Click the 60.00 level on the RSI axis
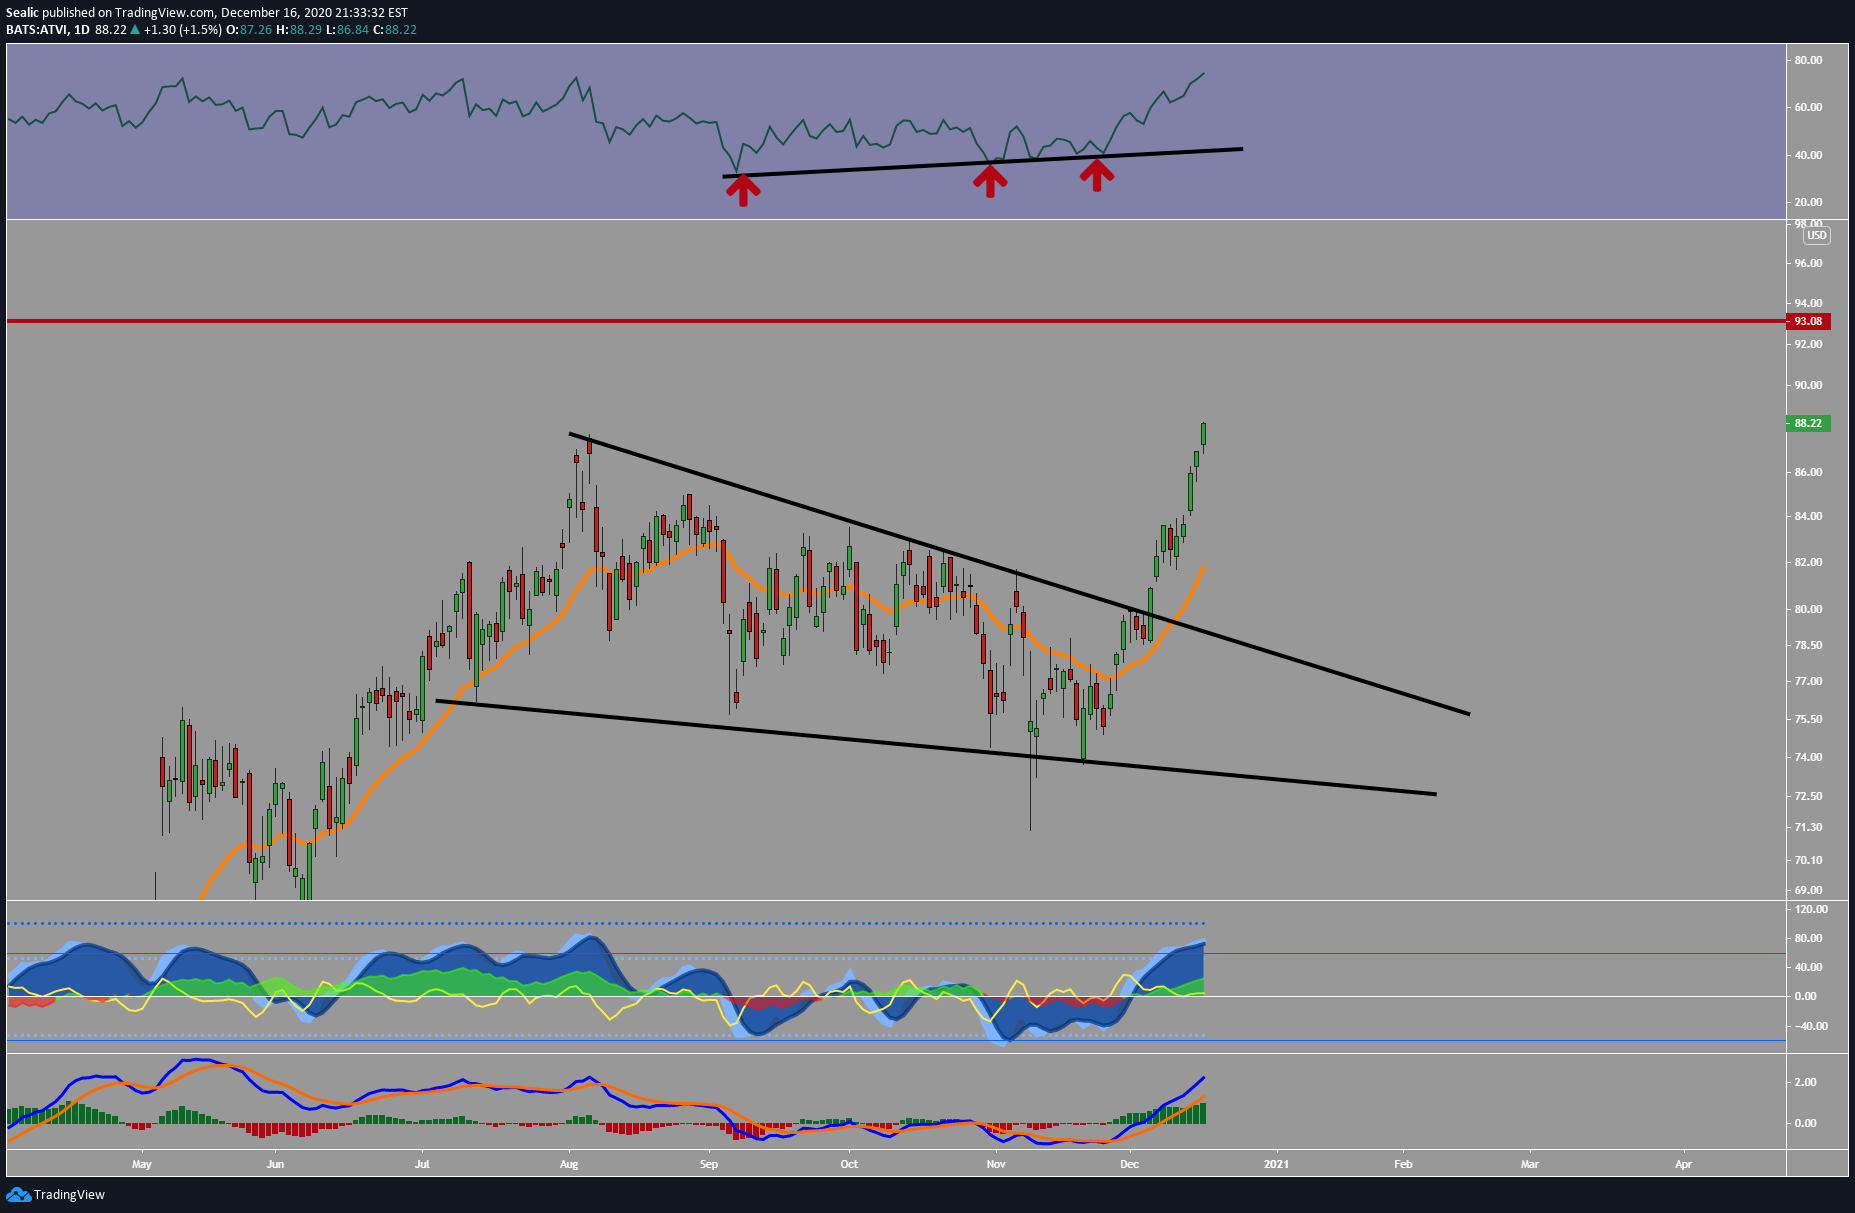Screen dimensions: 1855x1213 (1808, 107)
